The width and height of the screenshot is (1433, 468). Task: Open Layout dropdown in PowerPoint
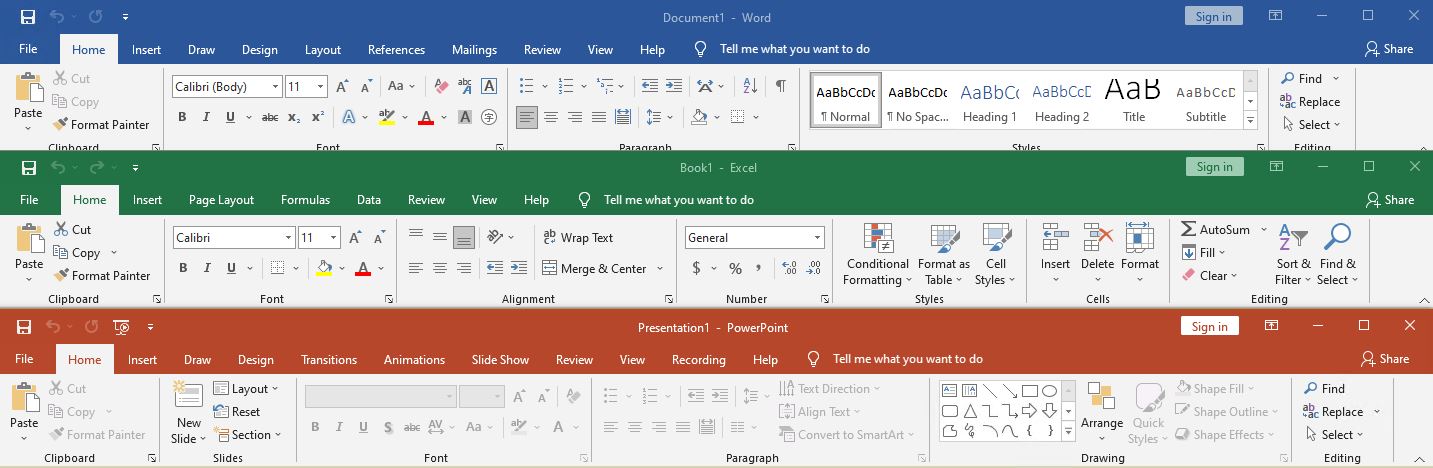point(246,389)
